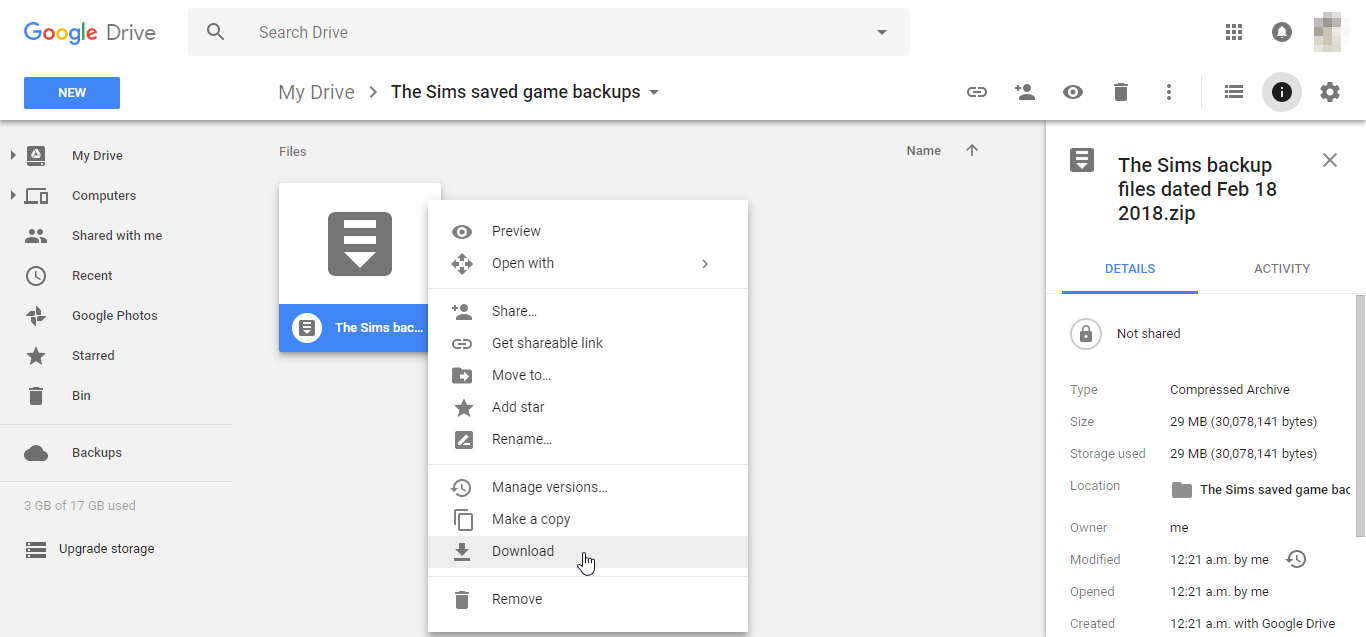1366x637 pixels.
Task: Expand the My Drive tree arrow
Action: click(x=13, y=155)
